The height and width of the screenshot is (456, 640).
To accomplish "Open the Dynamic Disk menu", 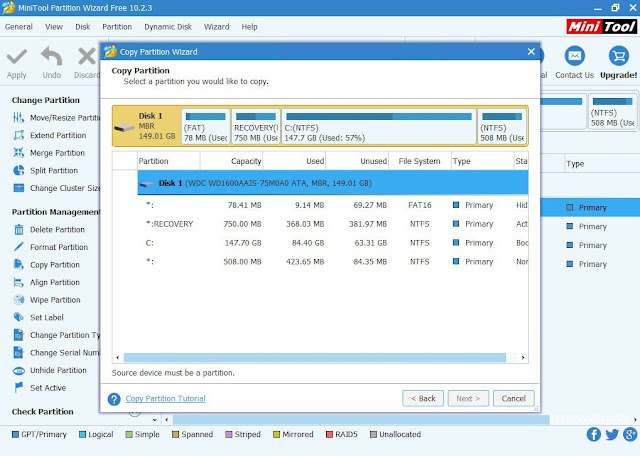I will (168, 27).
